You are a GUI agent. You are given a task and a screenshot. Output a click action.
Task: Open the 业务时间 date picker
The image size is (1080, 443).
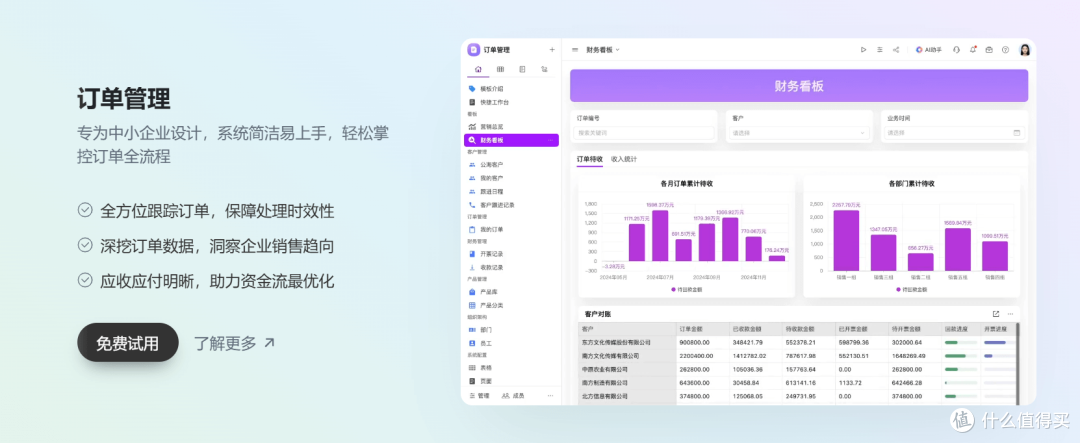pos(954,132)
